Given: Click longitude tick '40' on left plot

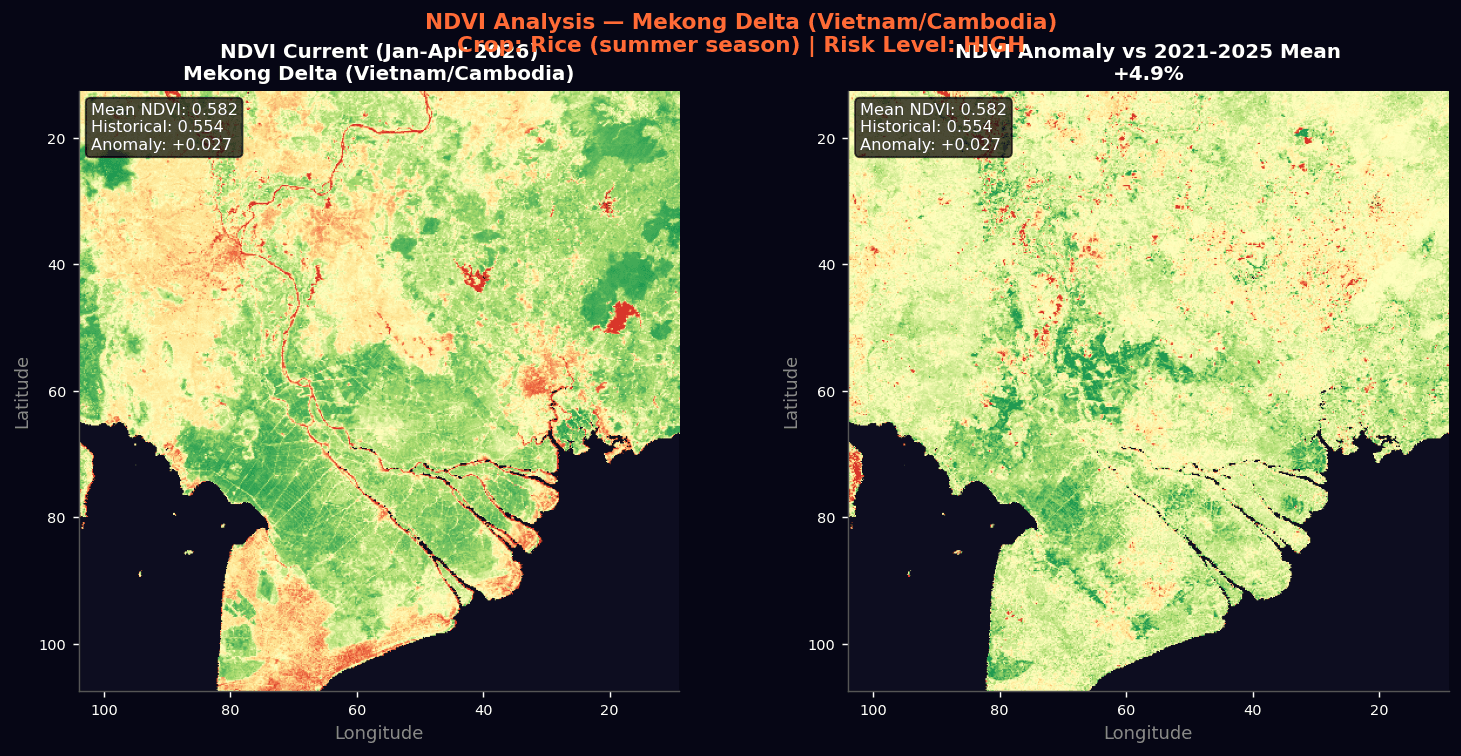Looking at the screenshot, I should tap(483, 710).
